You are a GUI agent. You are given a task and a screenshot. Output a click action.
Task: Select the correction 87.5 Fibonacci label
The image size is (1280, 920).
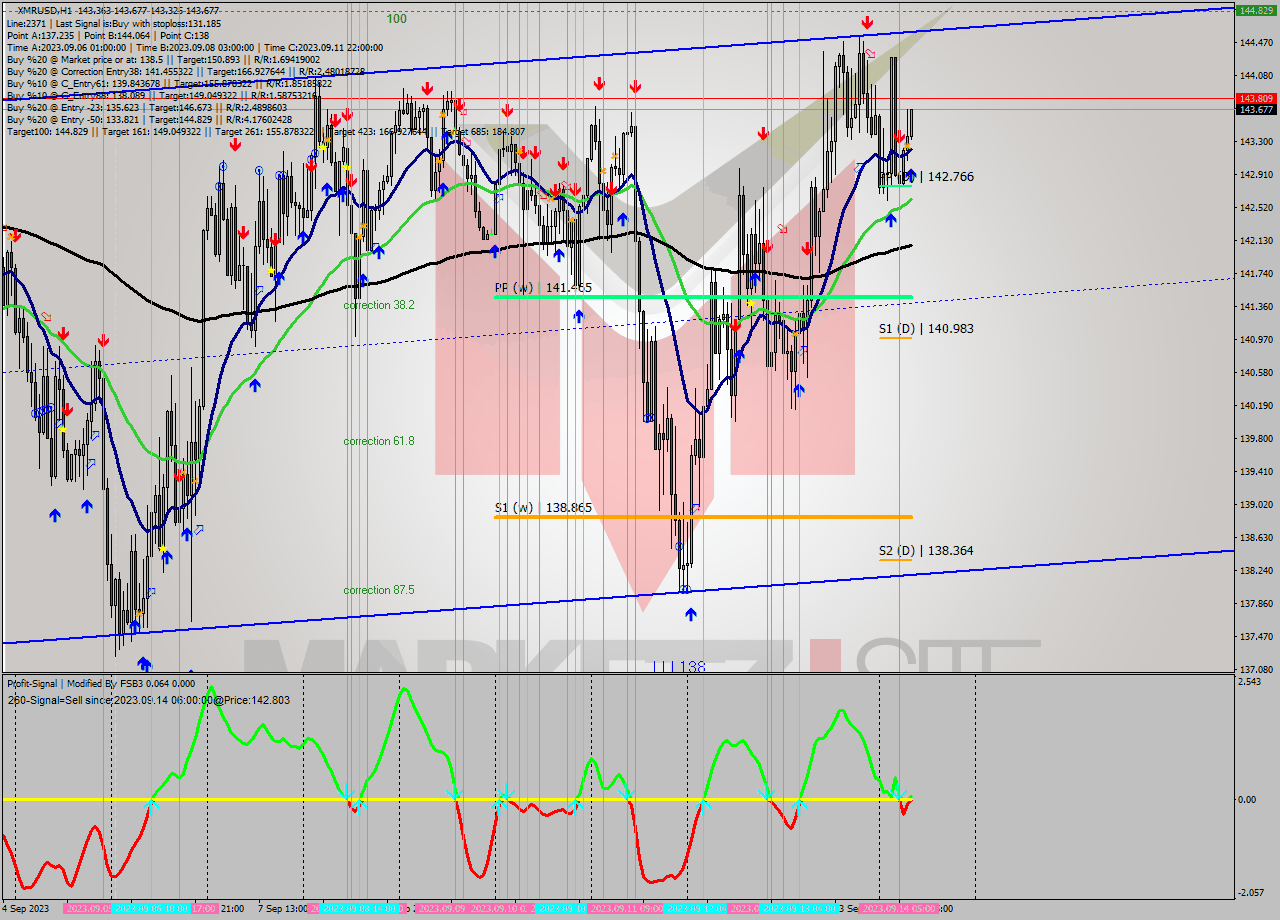click(378, 590)
